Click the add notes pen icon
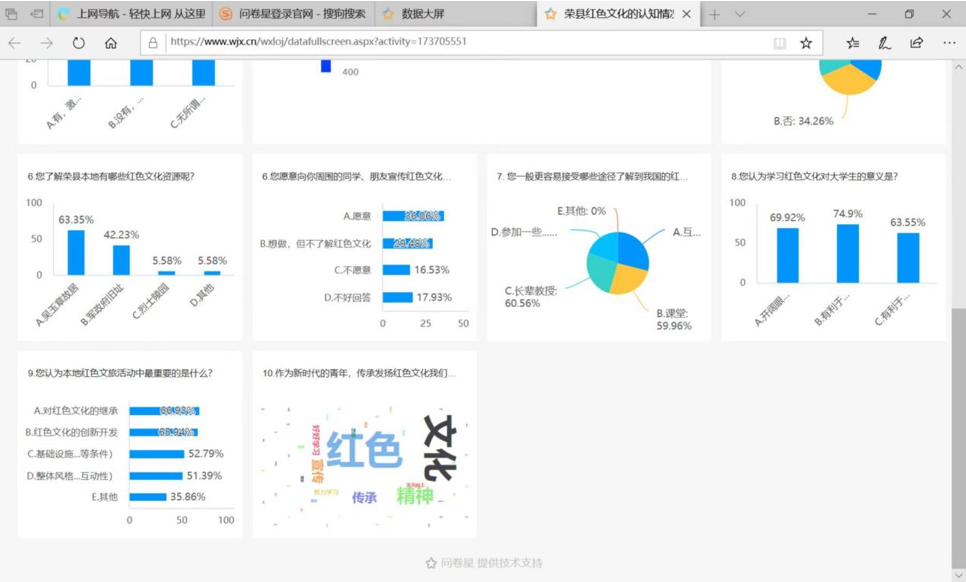This screenshot has height=582, width=966. (x=884, y=43)
